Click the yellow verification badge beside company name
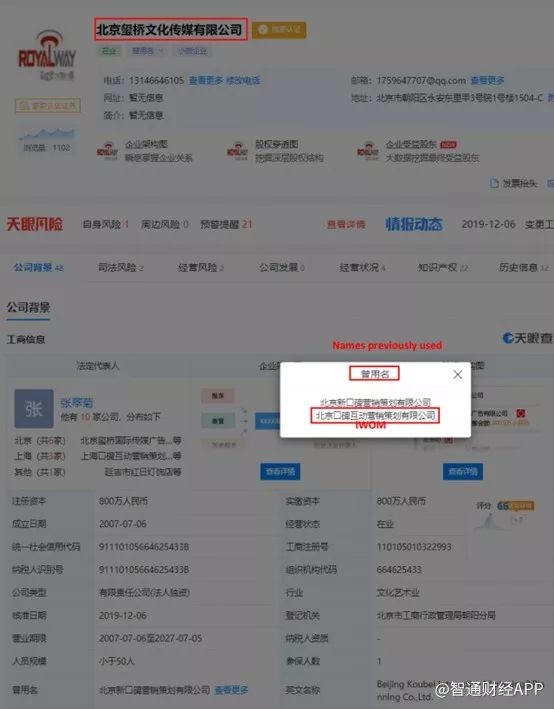Image resolution: width=554 pixels, height=709 pixels. tap(279, 30)
